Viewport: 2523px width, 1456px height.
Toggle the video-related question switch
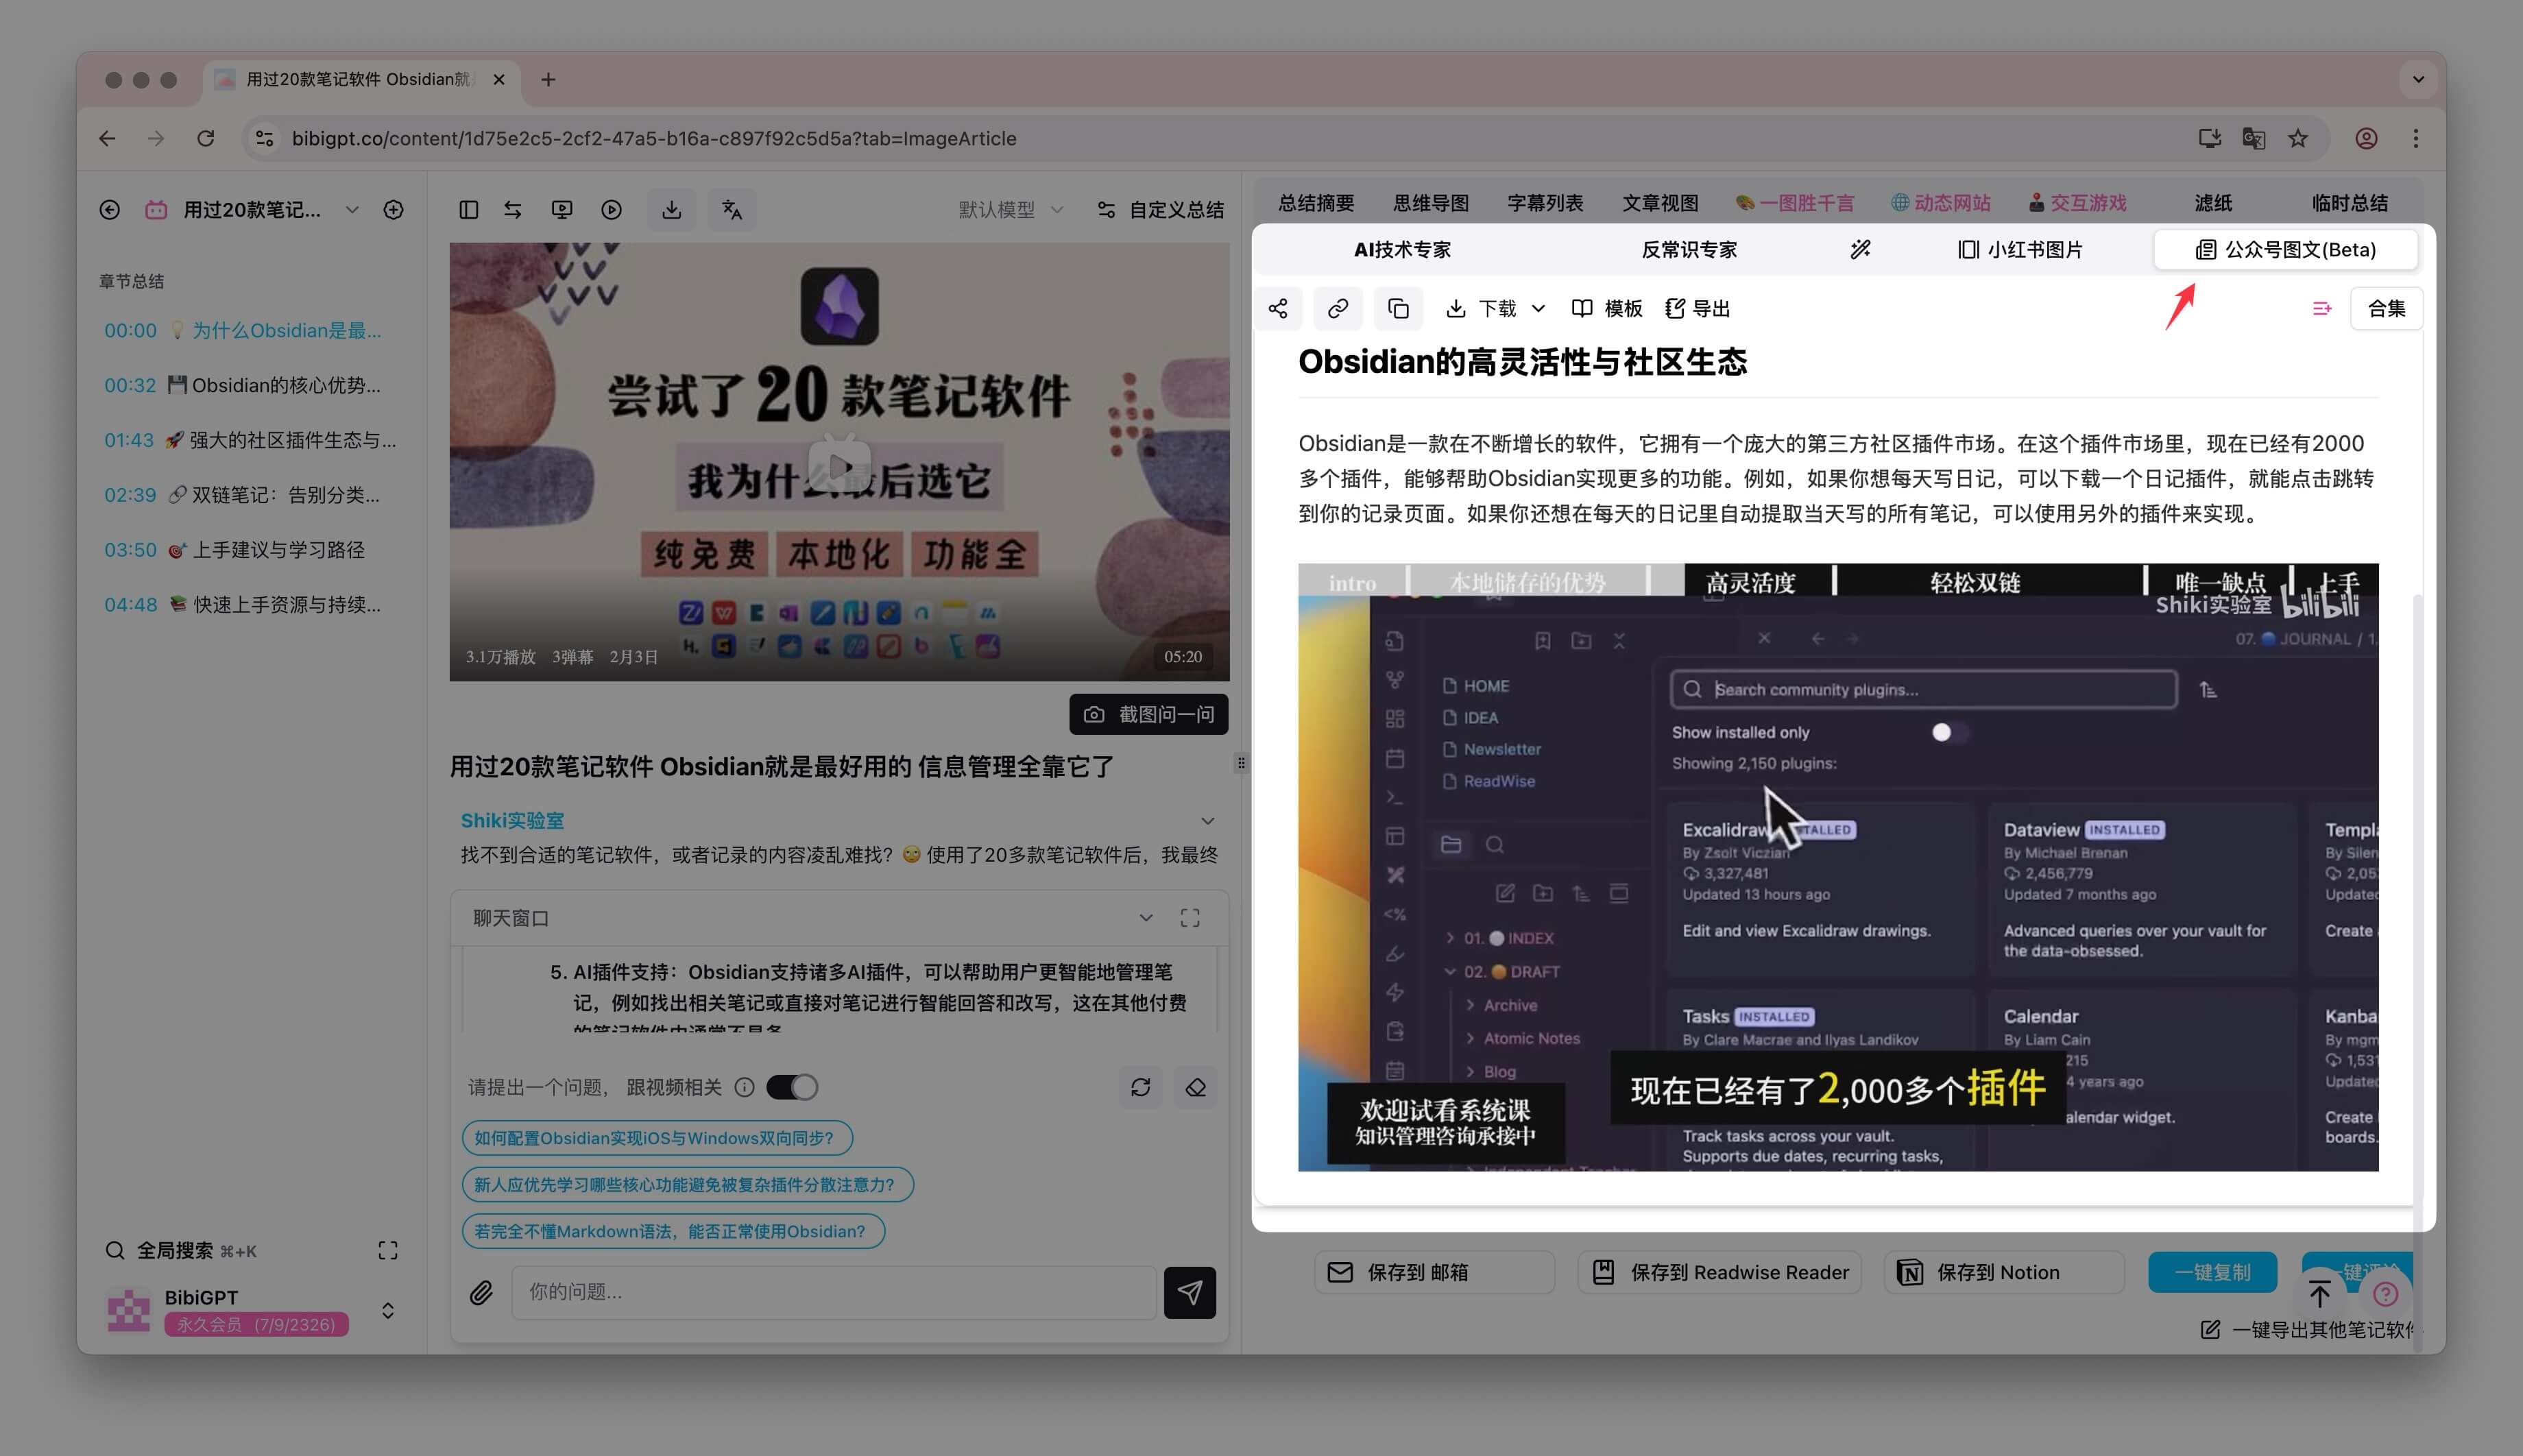click(792, 1087)
